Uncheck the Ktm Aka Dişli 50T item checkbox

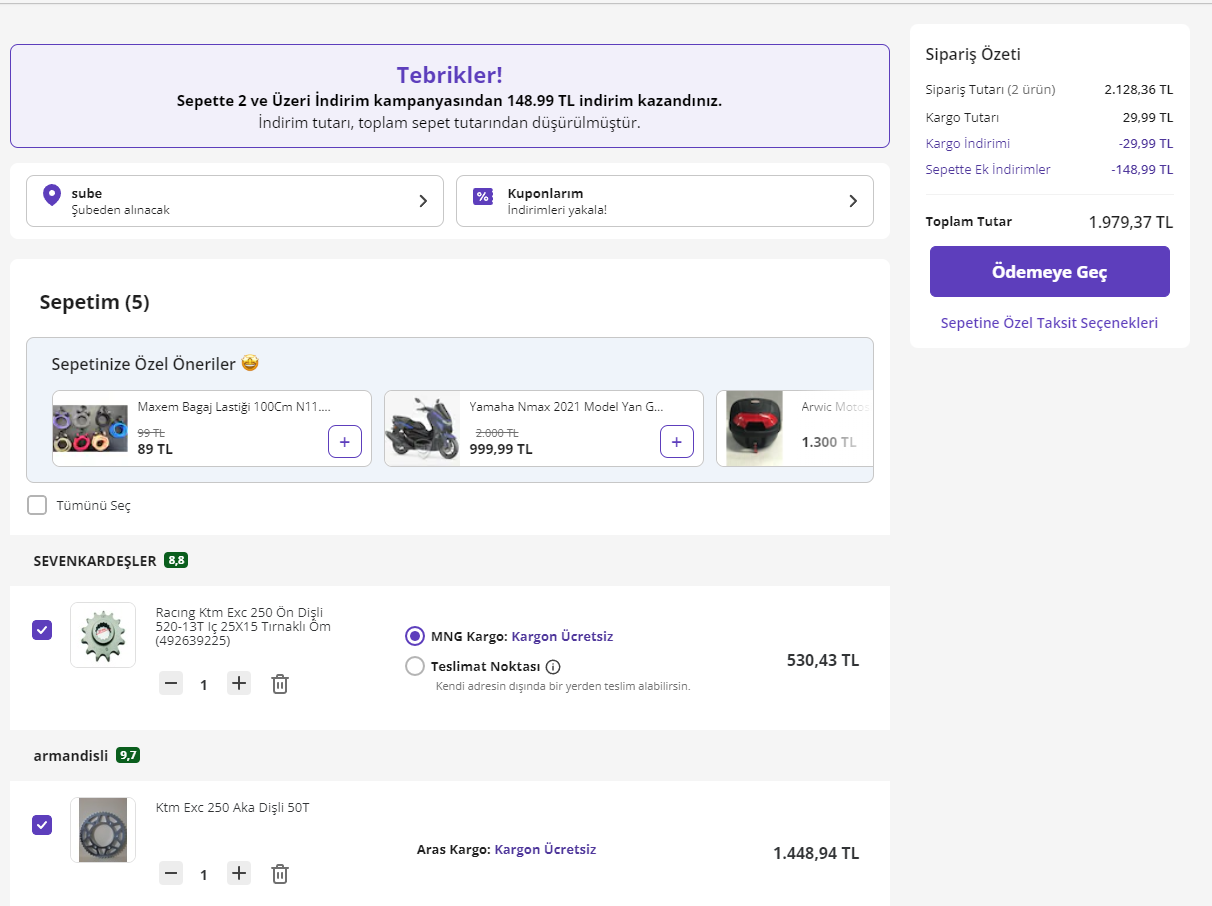pyautogui.click(x=42, y=825)
